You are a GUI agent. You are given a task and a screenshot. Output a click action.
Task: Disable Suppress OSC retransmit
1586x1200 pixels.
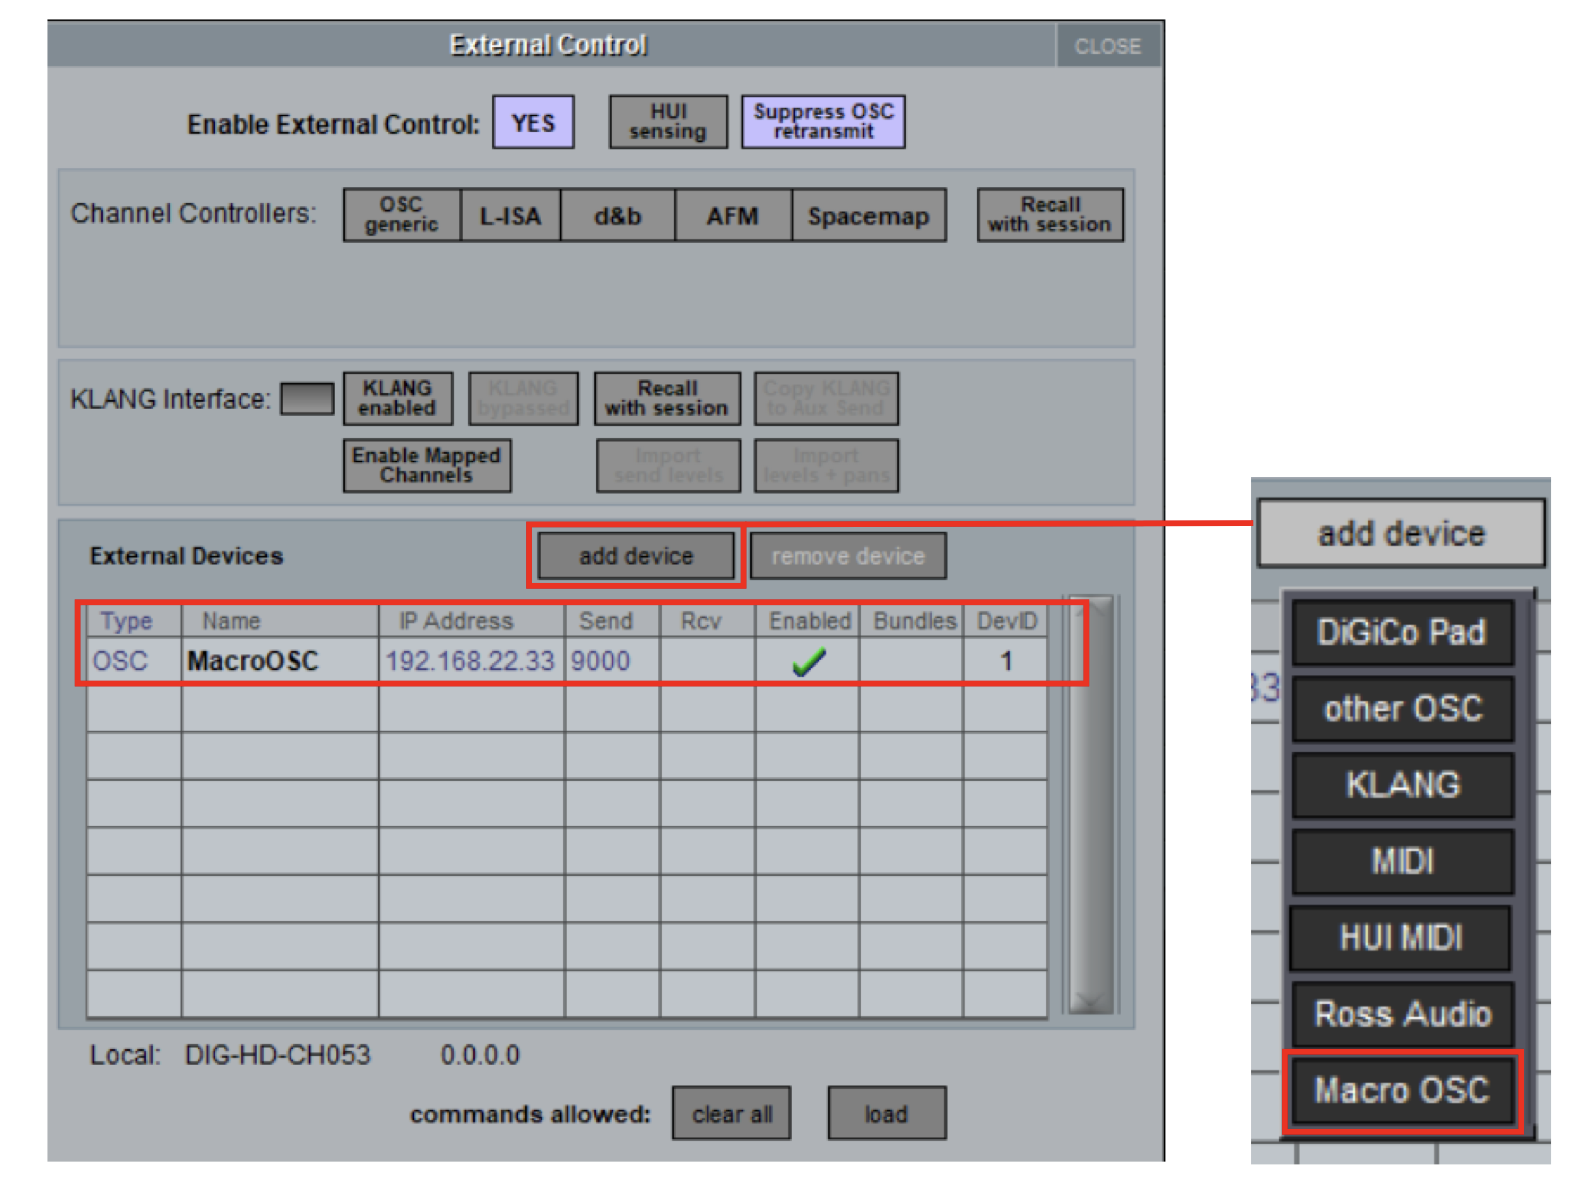pos(822,122)
